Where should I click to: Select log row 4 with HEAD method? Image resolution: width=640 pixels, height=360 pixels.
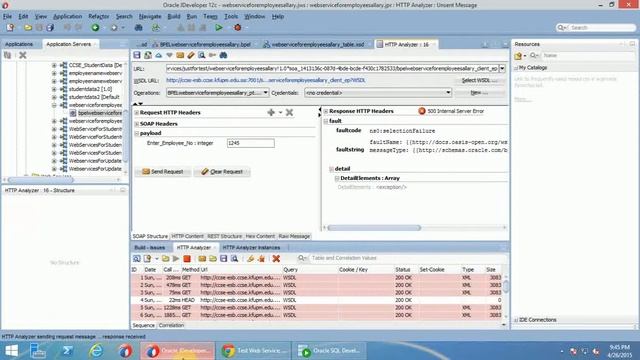(x=316, y=300)
